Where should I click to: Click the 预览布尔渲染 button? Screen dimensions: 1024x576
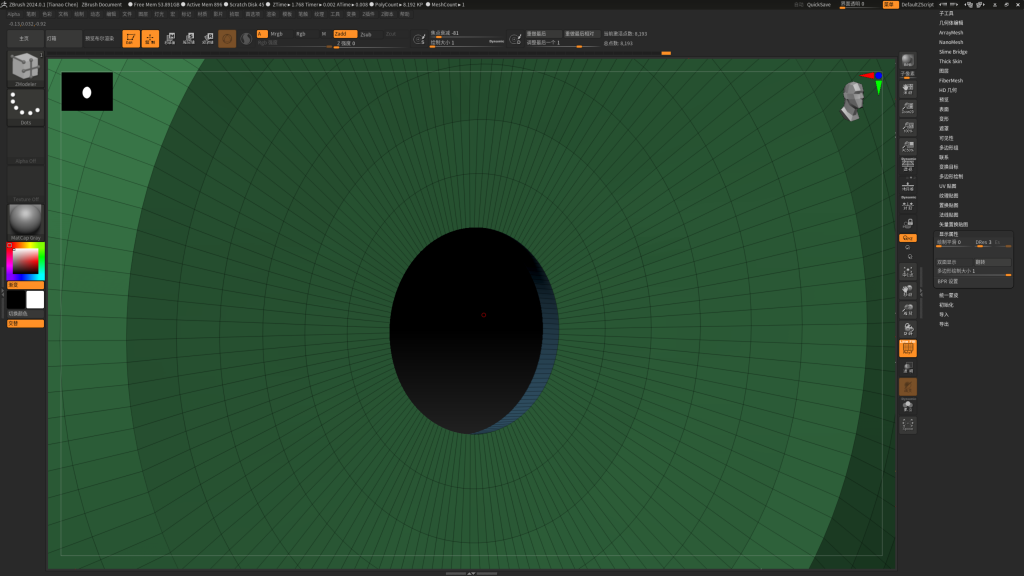click(x=100, y=39)
